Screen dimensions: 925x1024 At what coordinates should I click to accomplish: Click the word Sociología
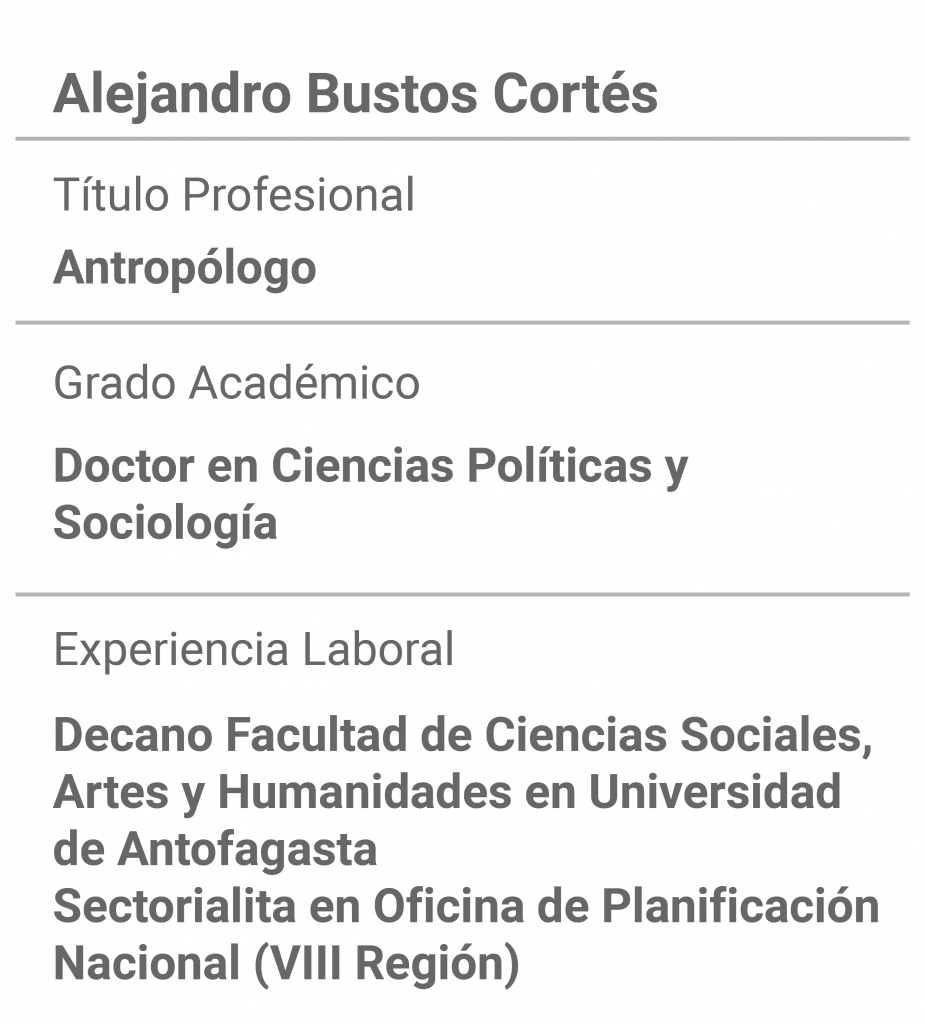(x=165, y=524)
